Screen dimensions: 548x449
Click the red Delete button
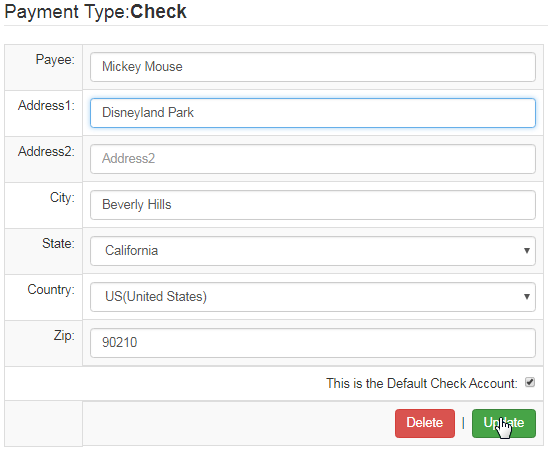tap(425, 423)
